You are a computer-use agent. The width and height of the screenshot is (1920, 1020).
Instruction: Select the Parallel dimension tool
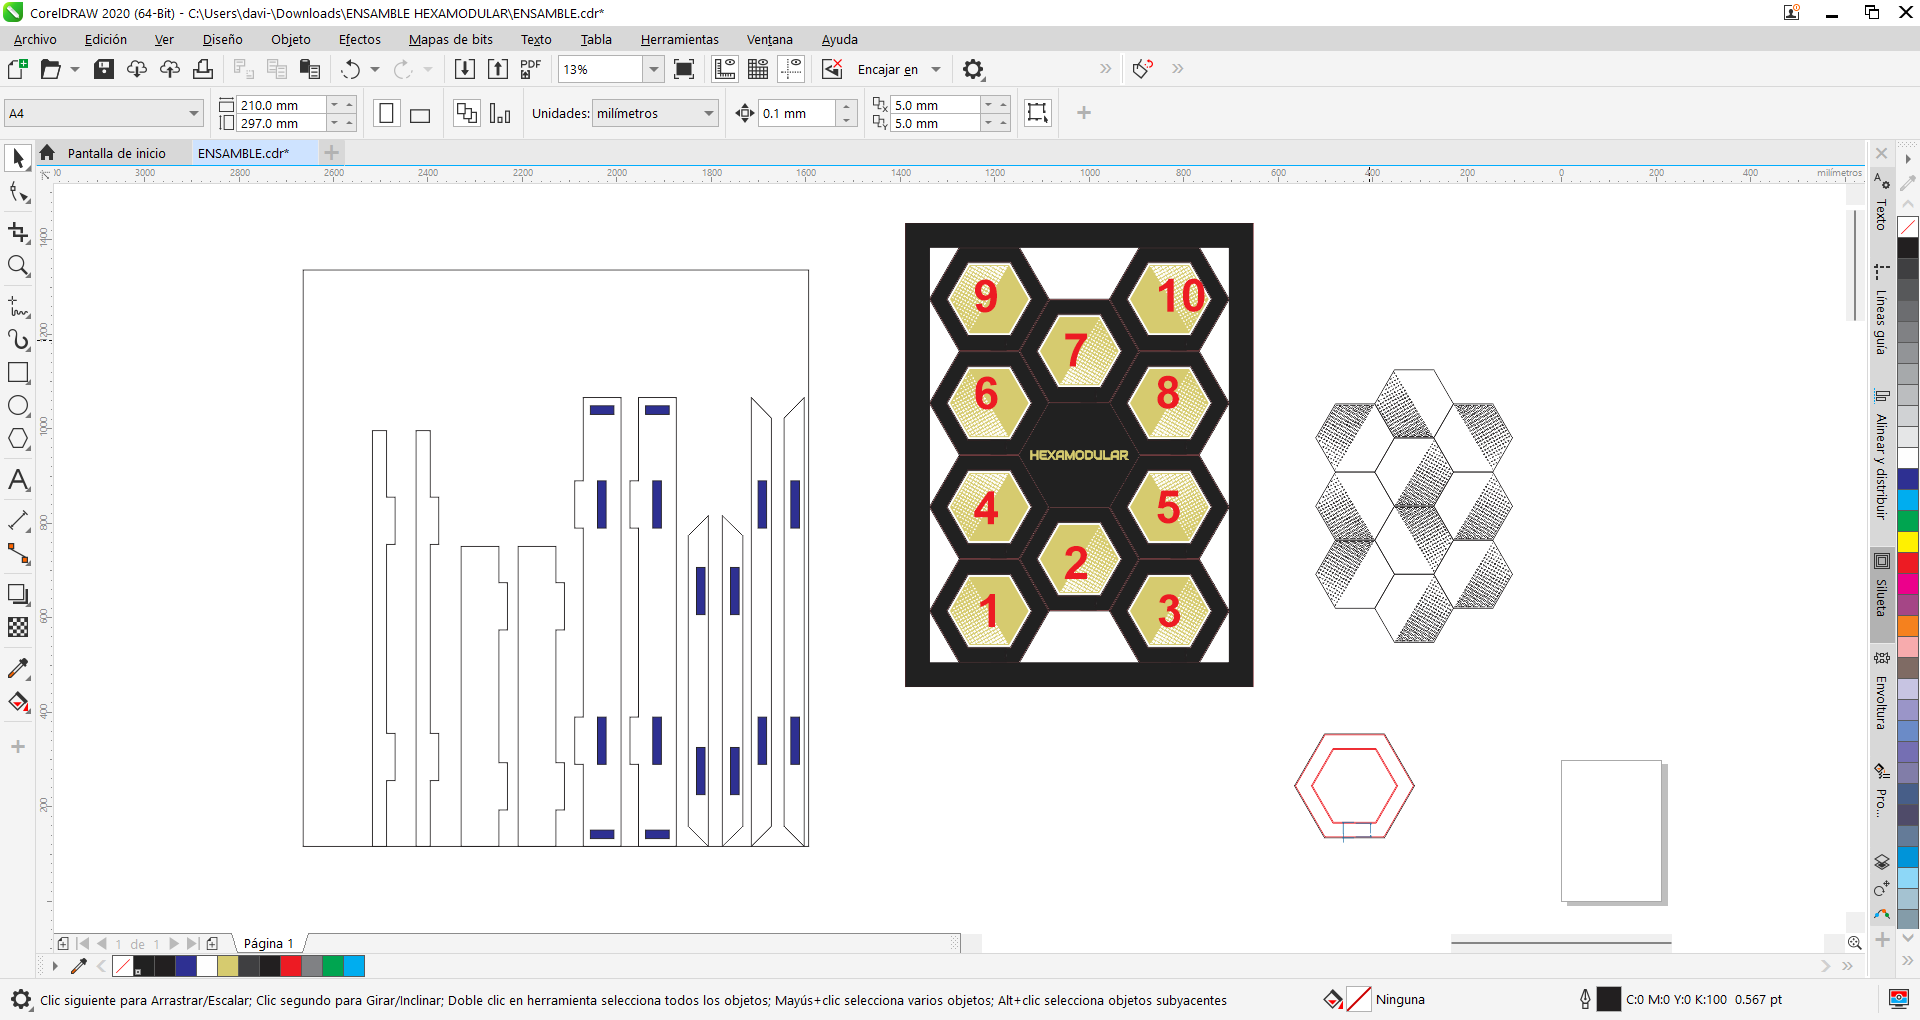[18, 520]
